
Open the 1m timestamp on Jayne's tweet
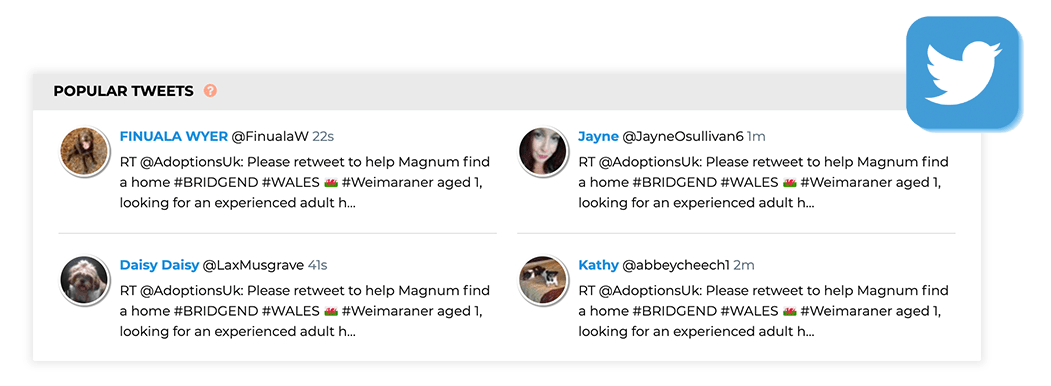tap(756, 137)
